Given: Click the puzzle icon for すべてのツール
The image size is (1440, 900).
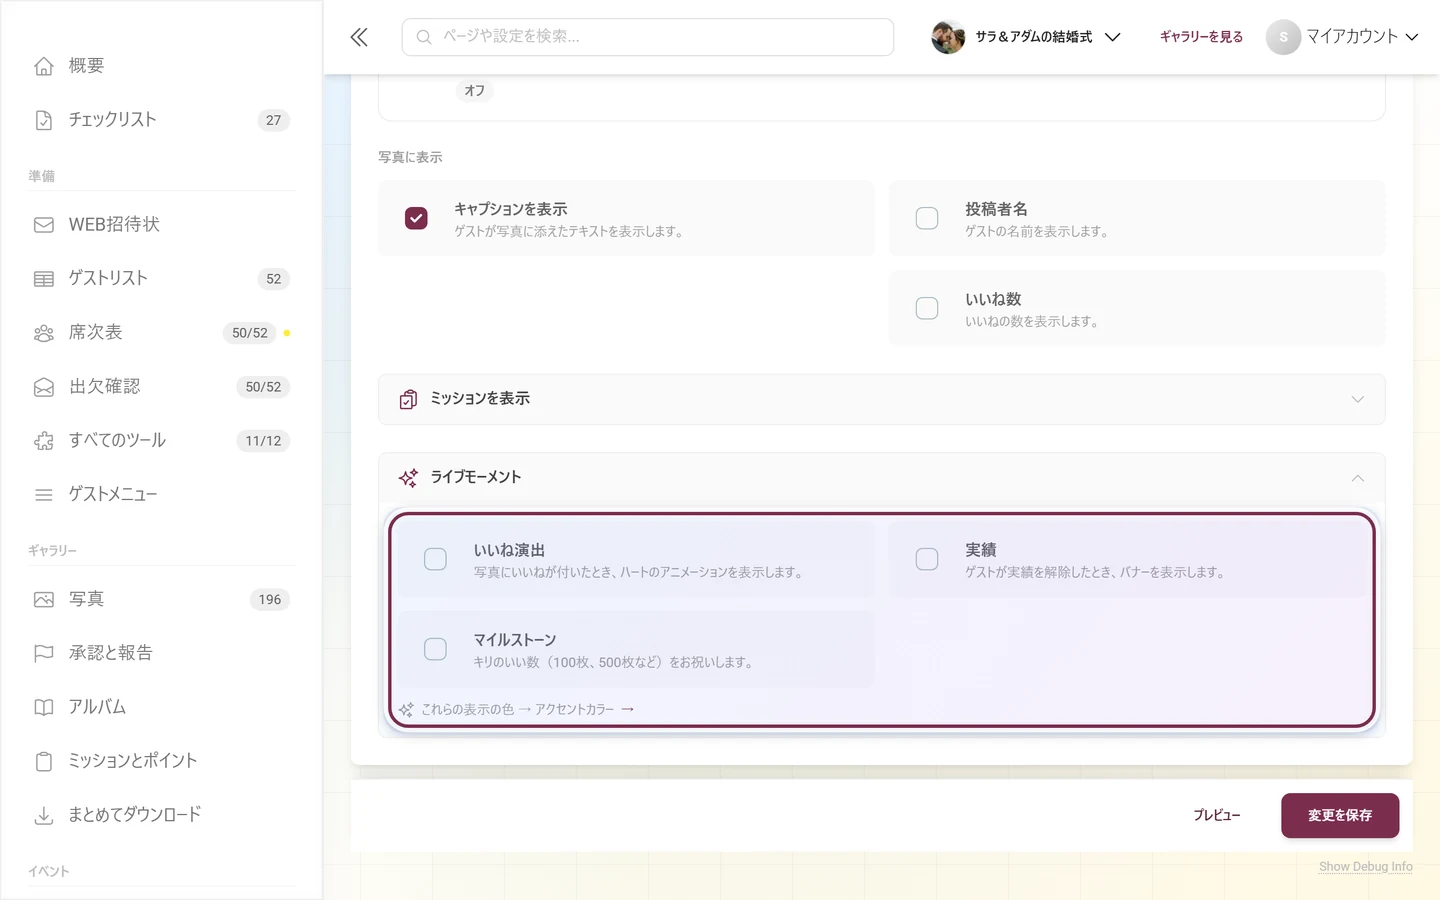Looking at the screenshot, I should pyautogui.click(x=44, y=441).
